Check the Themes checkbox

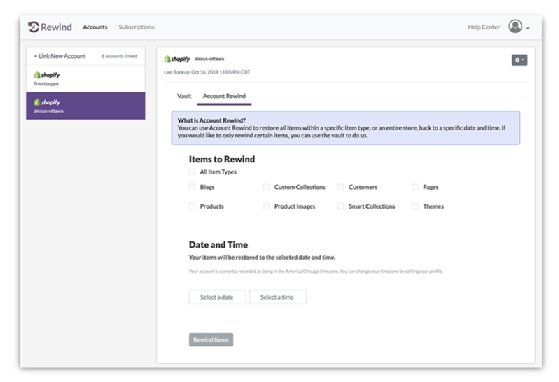pos(415,206)
